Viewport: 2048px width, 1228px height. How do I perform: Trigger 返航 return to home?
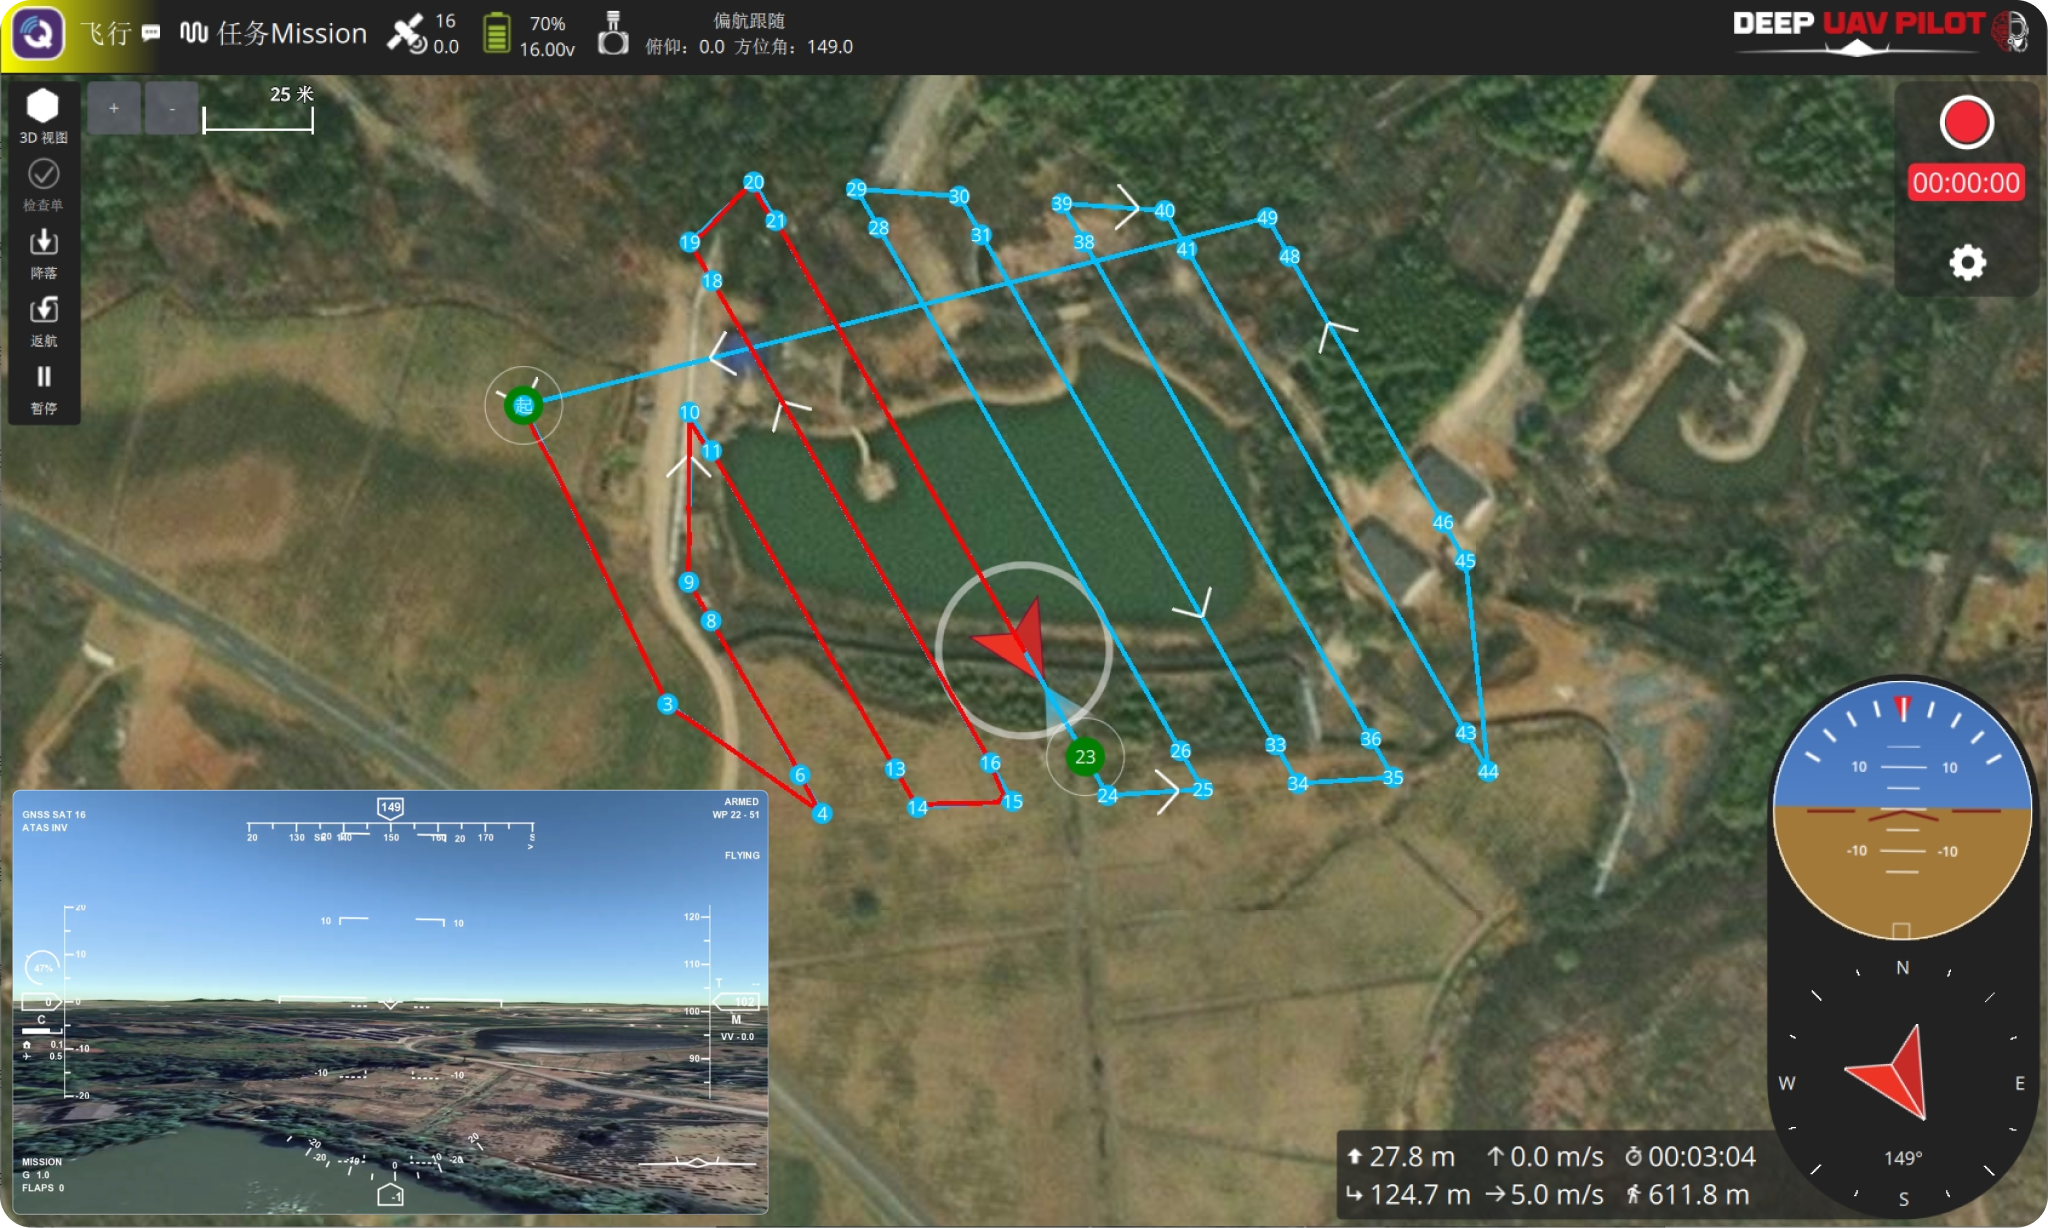[x=43, y=321]
